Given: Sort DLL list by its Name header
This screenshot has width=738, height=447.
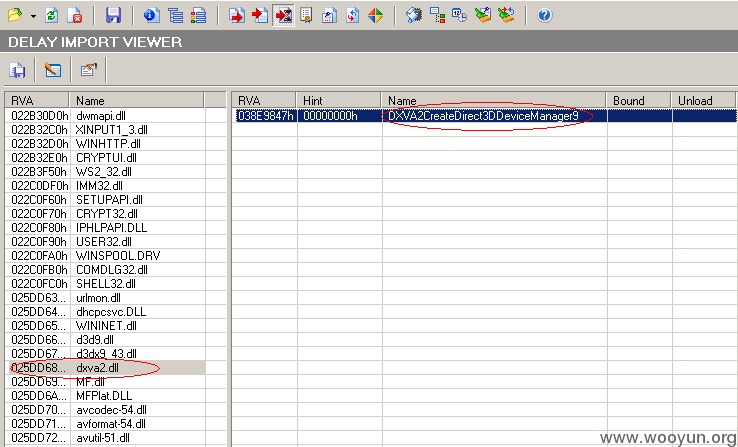Looking at the screenshot, I should [x=136, y=100].
